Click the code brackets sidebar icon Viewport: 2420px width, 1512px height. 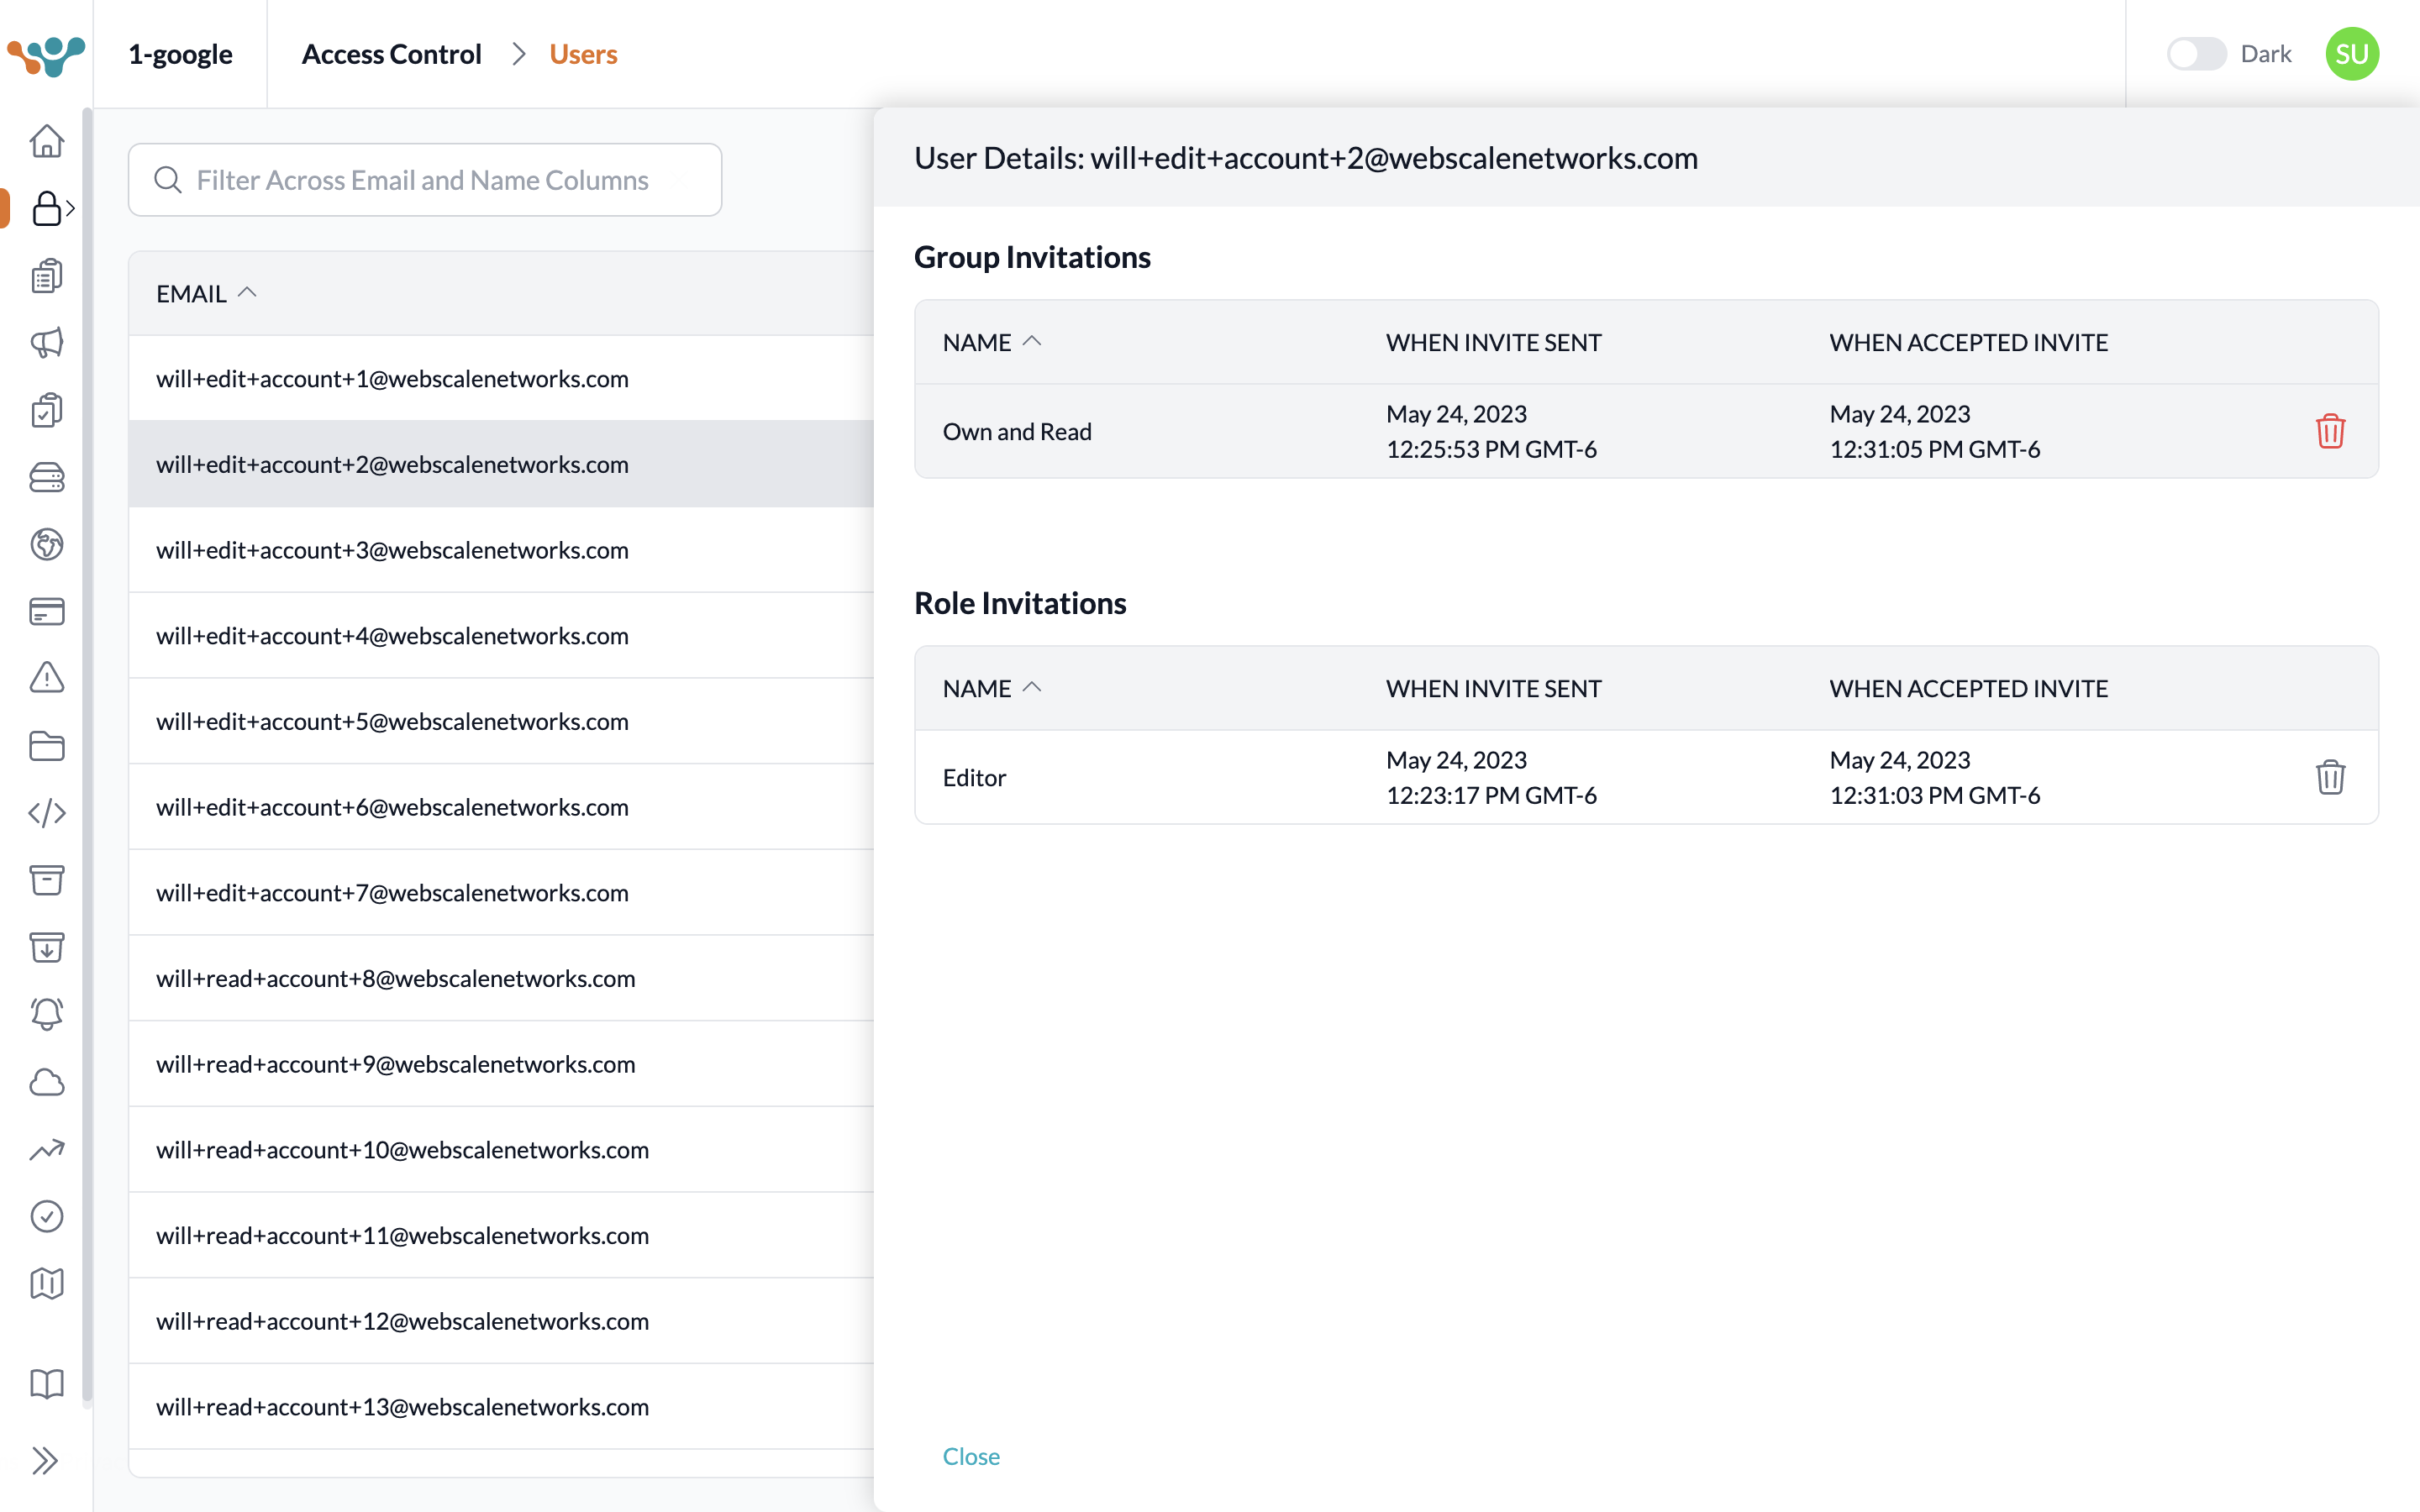coord(46,813)
